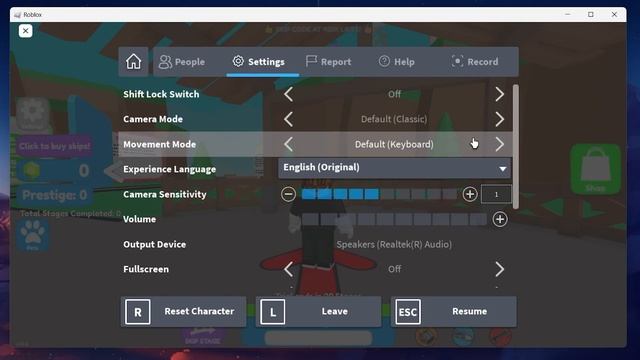Image resolution: width=640 pixels, height=360 pixels.
Task: Open the green Shop bag icon
Action: 596,169
